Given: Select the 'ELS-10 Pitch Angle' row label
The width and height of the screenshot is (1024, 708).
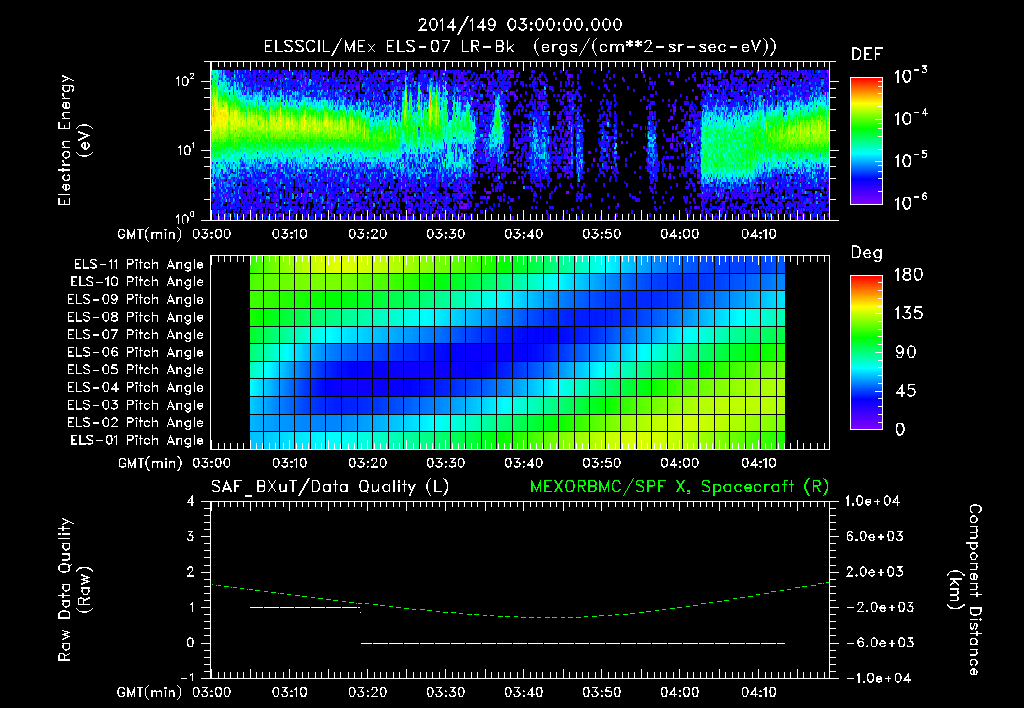Looking at the screenshot, I should pyautogui.click(x=136, y=282).
